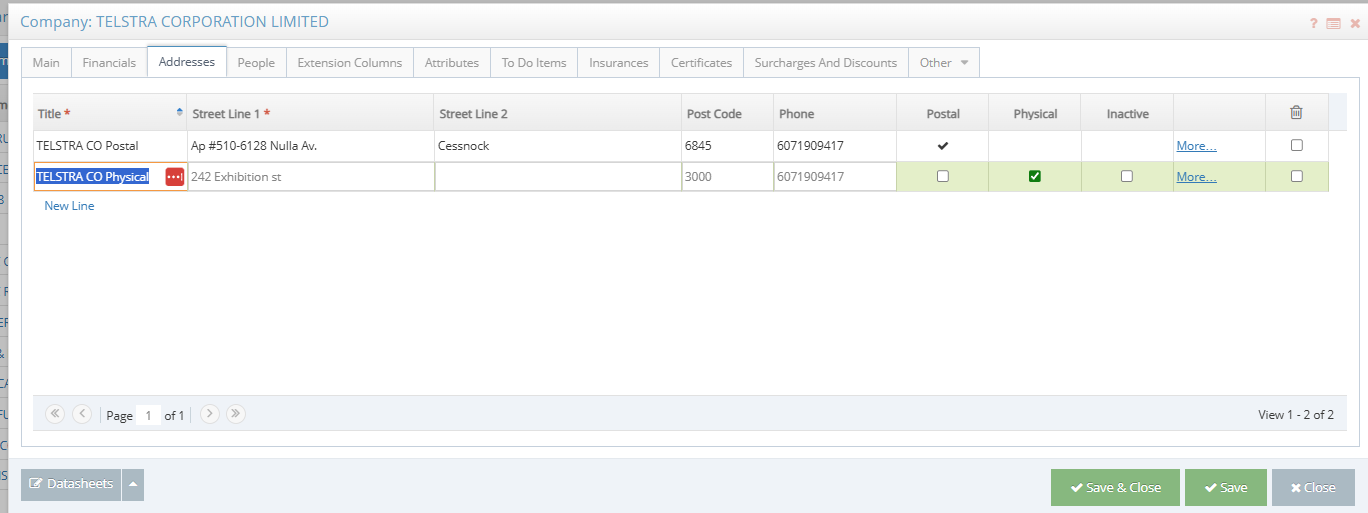Add a New Line to addresses

[69, 206]
